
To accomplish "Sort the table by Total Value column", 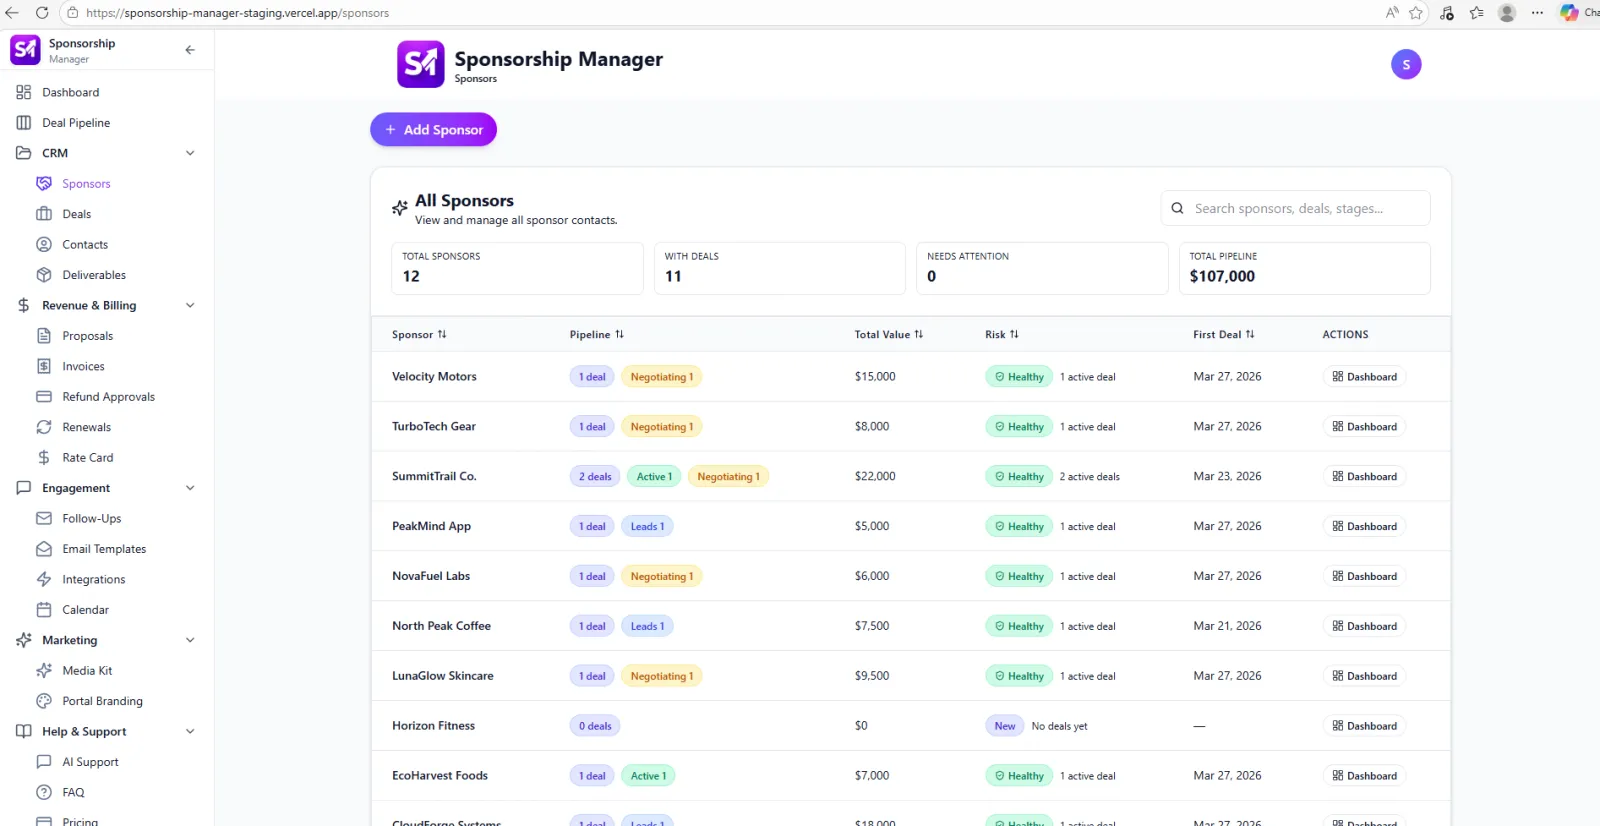I will pos(888,335).
